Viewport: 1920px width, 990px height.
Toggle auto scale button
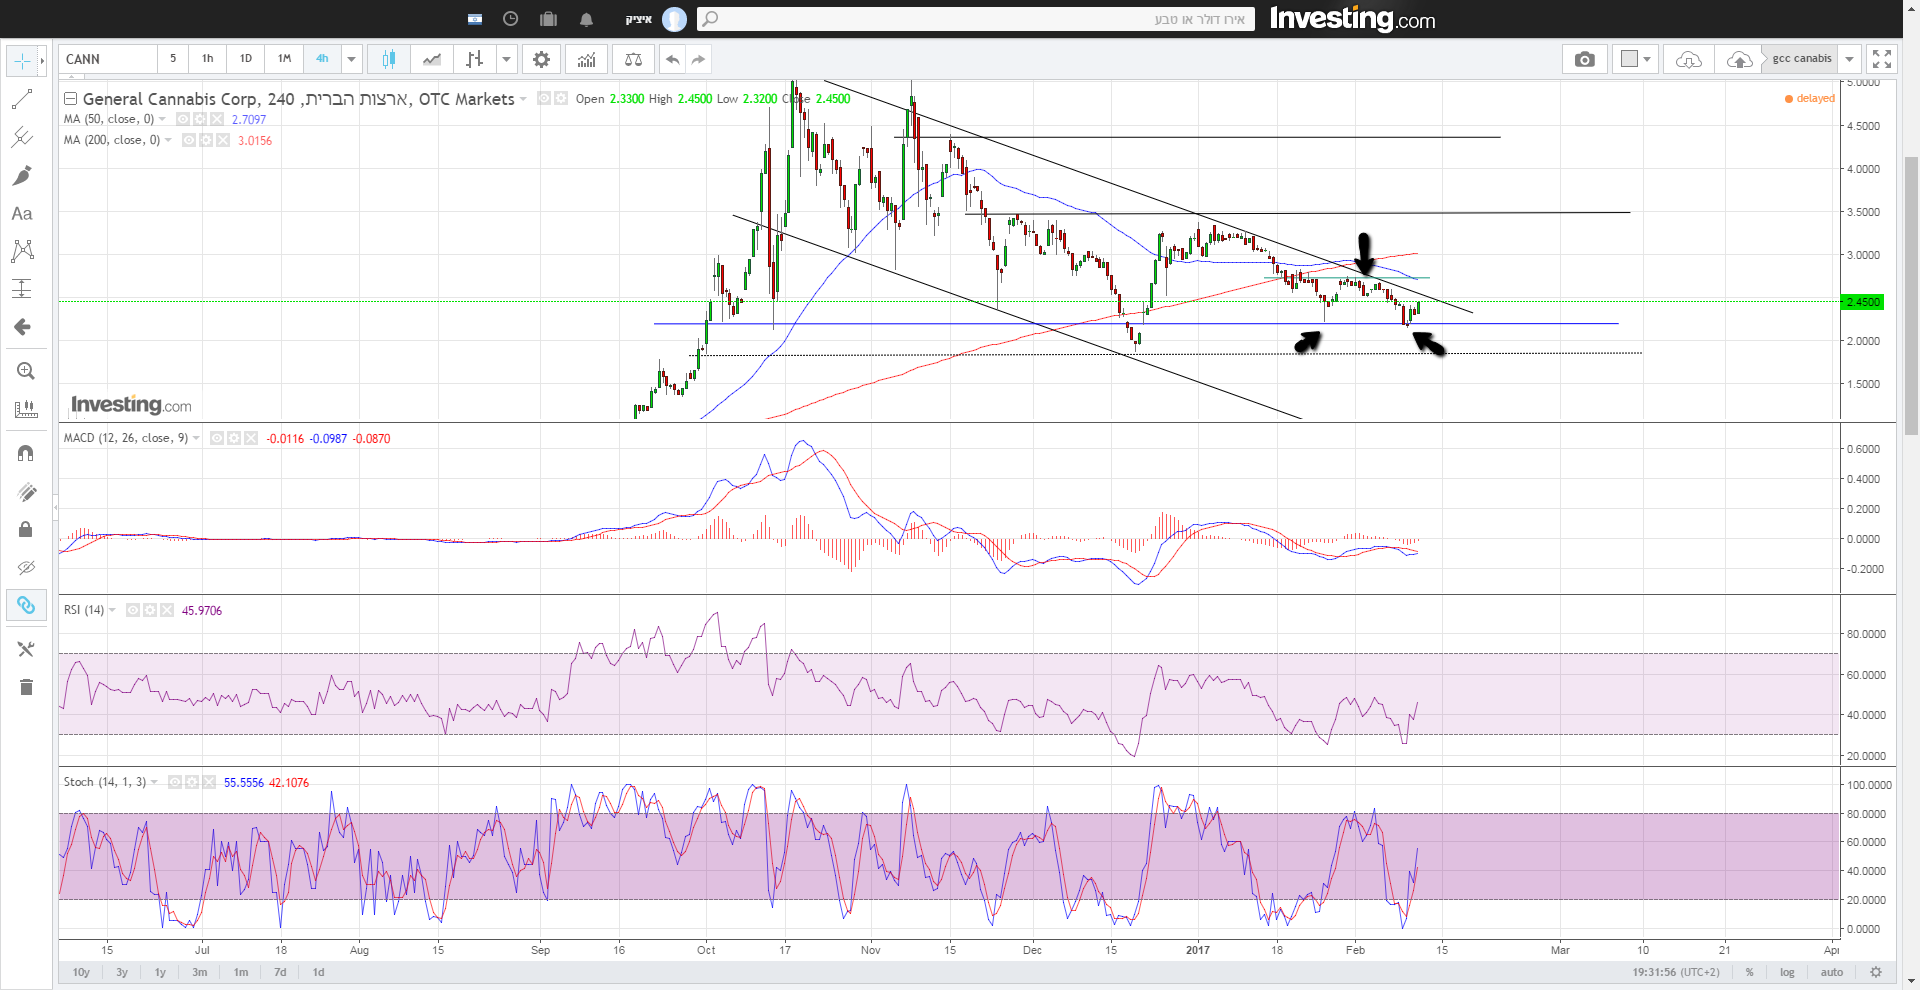tap(1832, 972)
